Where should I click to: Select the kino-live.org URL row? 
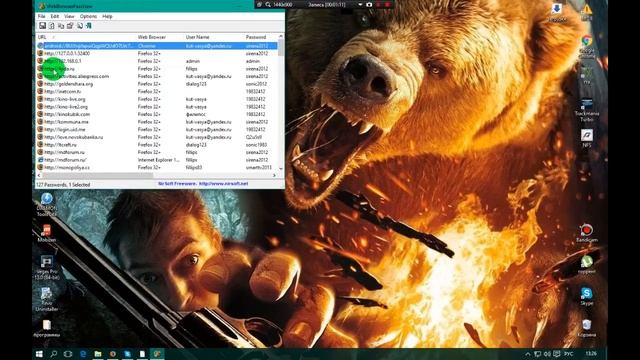(157, 99)
